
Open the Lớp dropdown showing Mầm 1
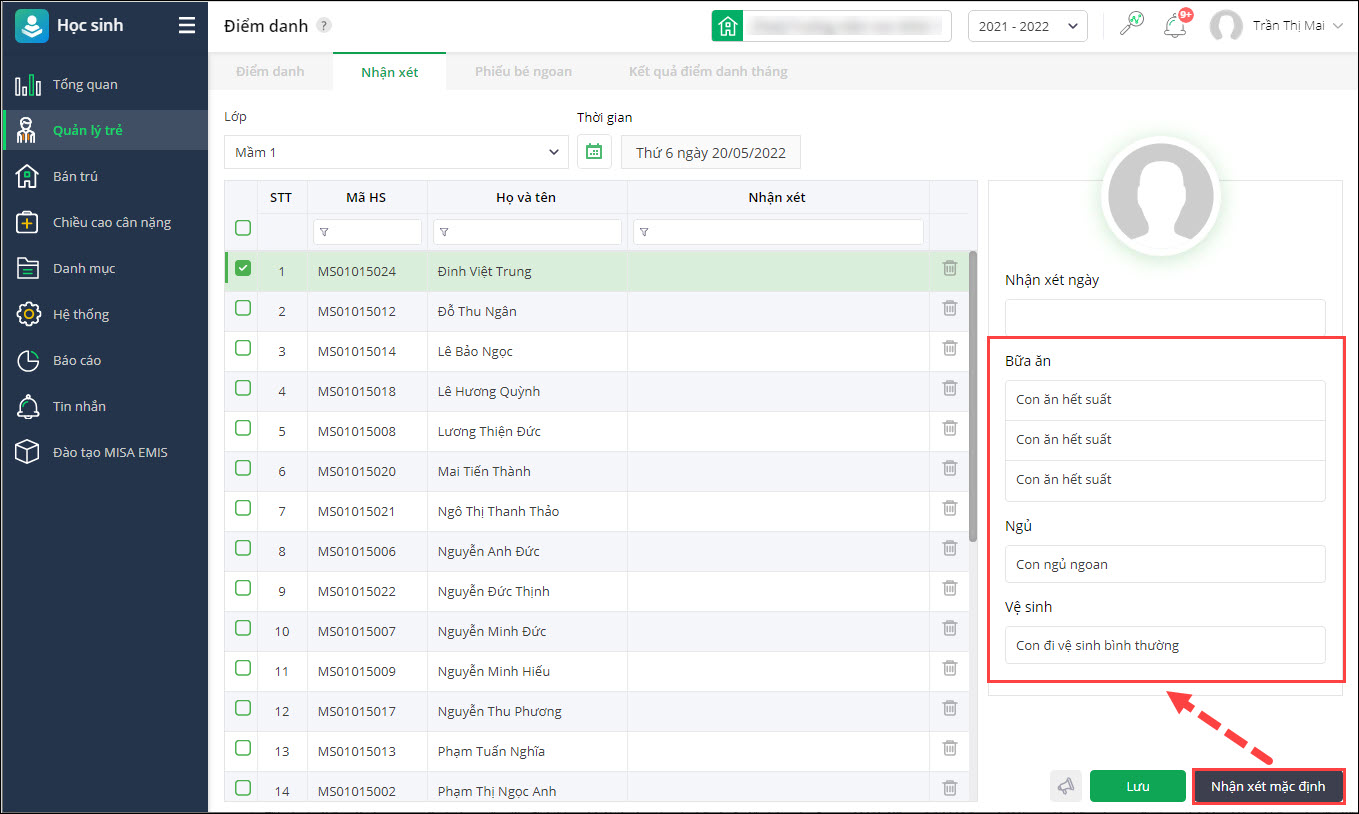396,152
